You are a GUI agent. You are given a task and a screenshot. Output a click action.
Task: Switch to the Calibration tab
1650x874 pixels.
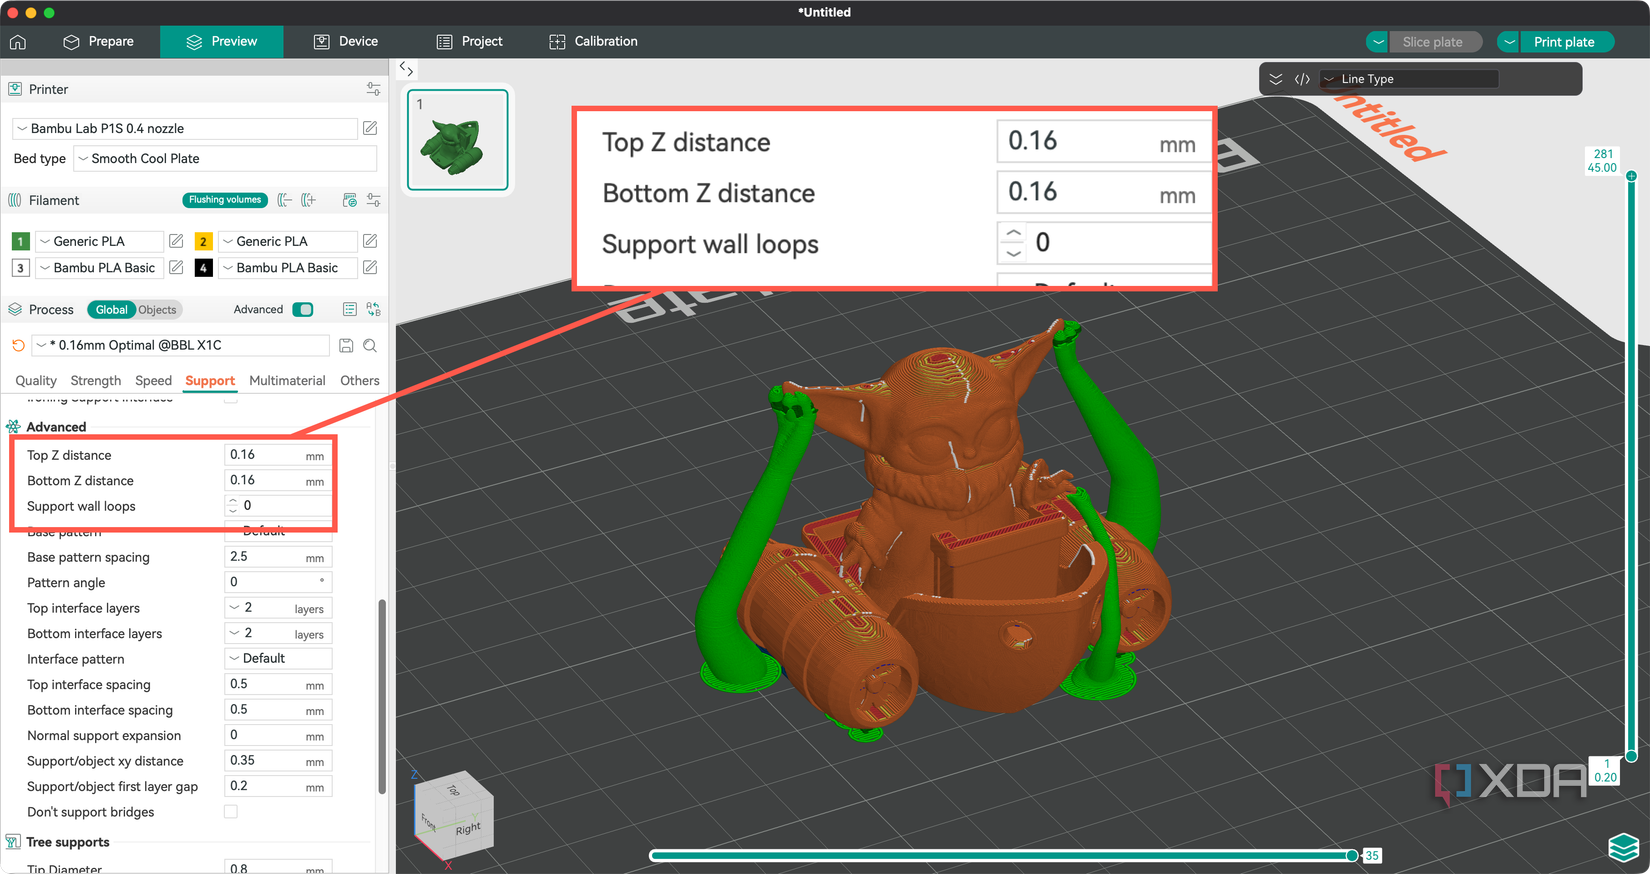[x=593, y=42]
